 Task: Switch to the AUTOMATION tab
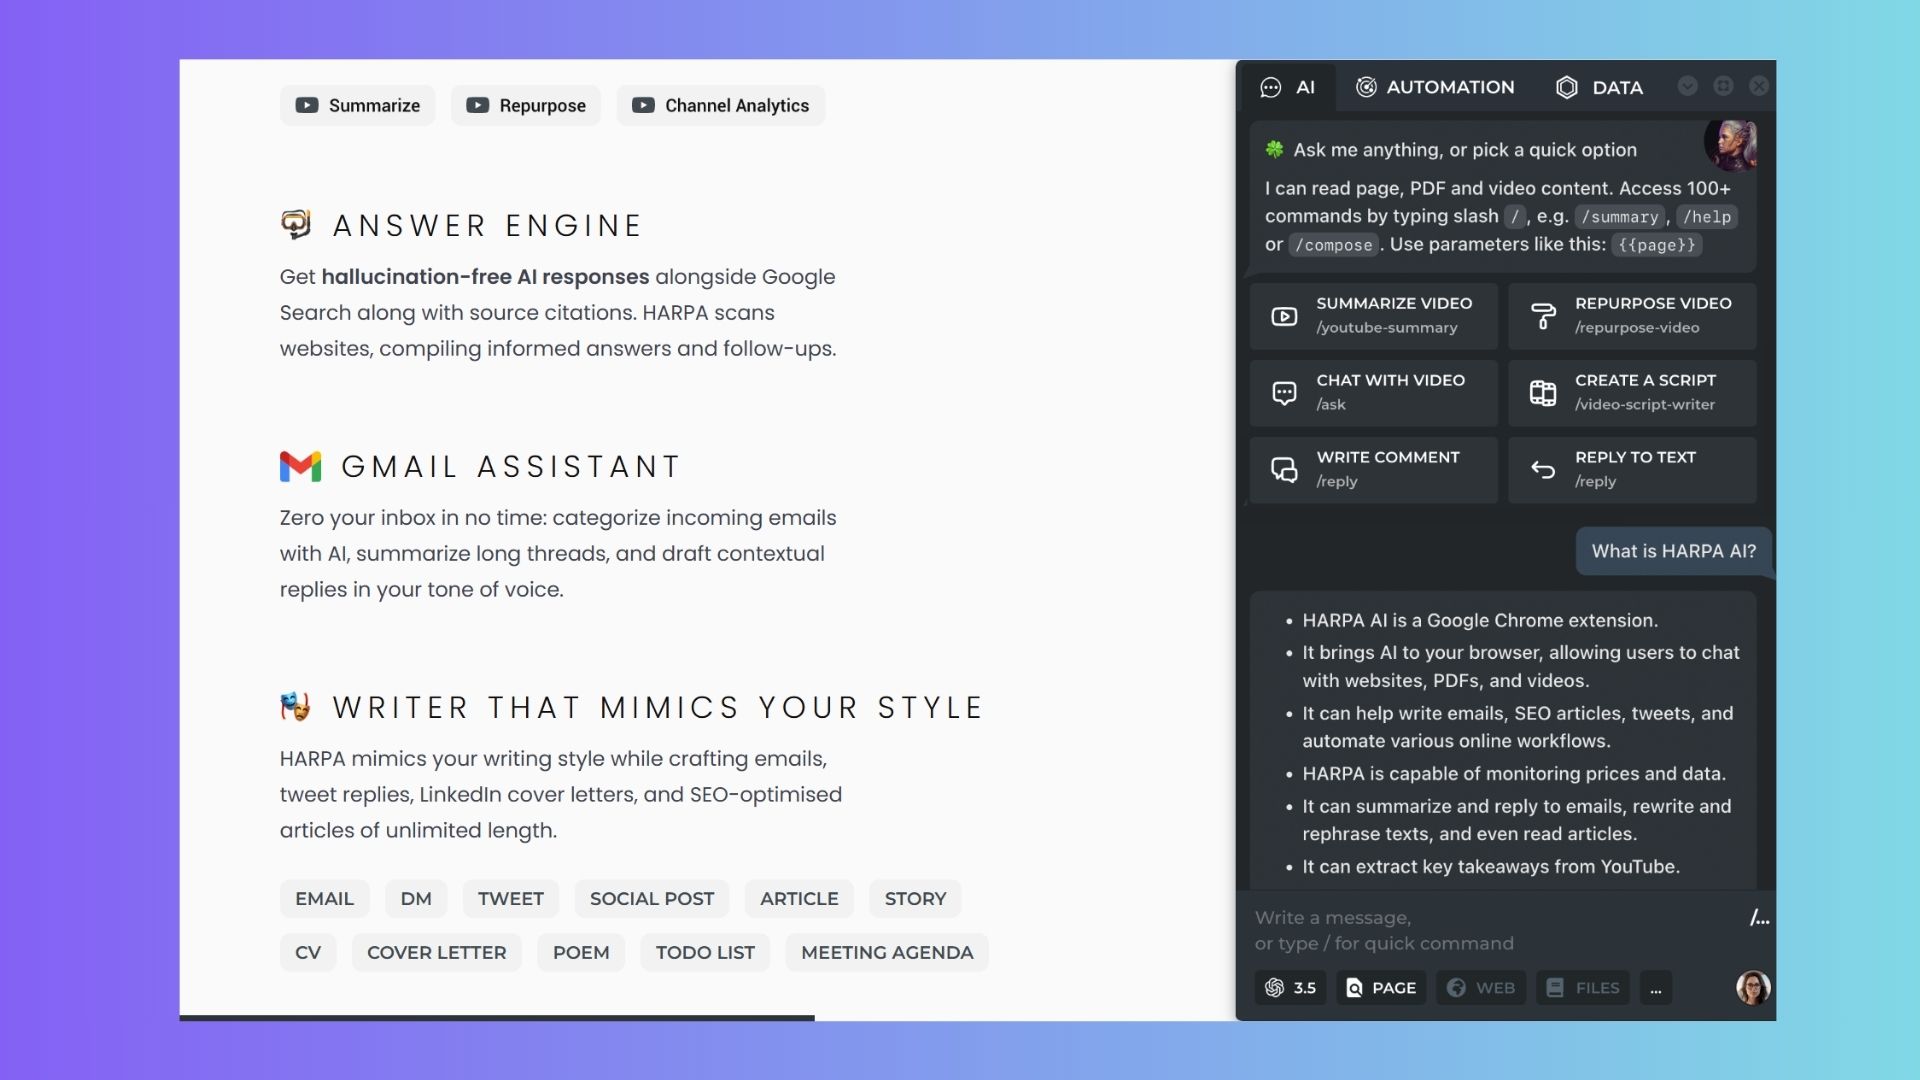[1435, 87]
